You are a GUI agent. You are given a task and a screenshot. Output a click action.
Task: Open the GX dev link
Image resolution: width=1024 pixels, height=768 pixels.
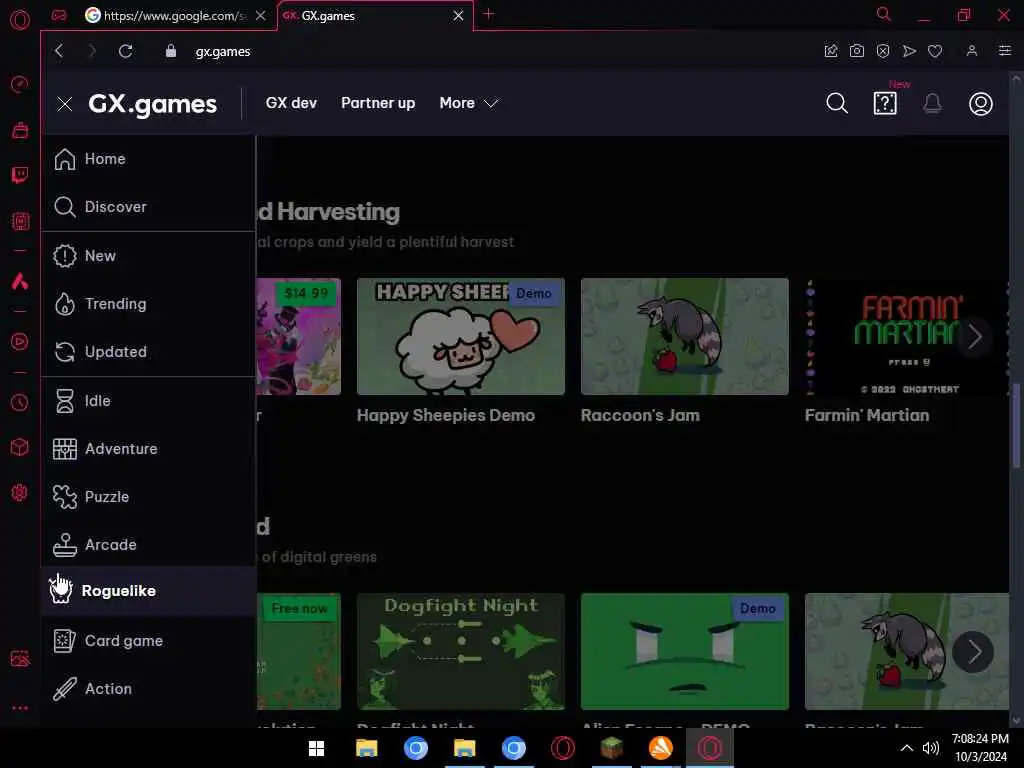(x=291, y=103)
